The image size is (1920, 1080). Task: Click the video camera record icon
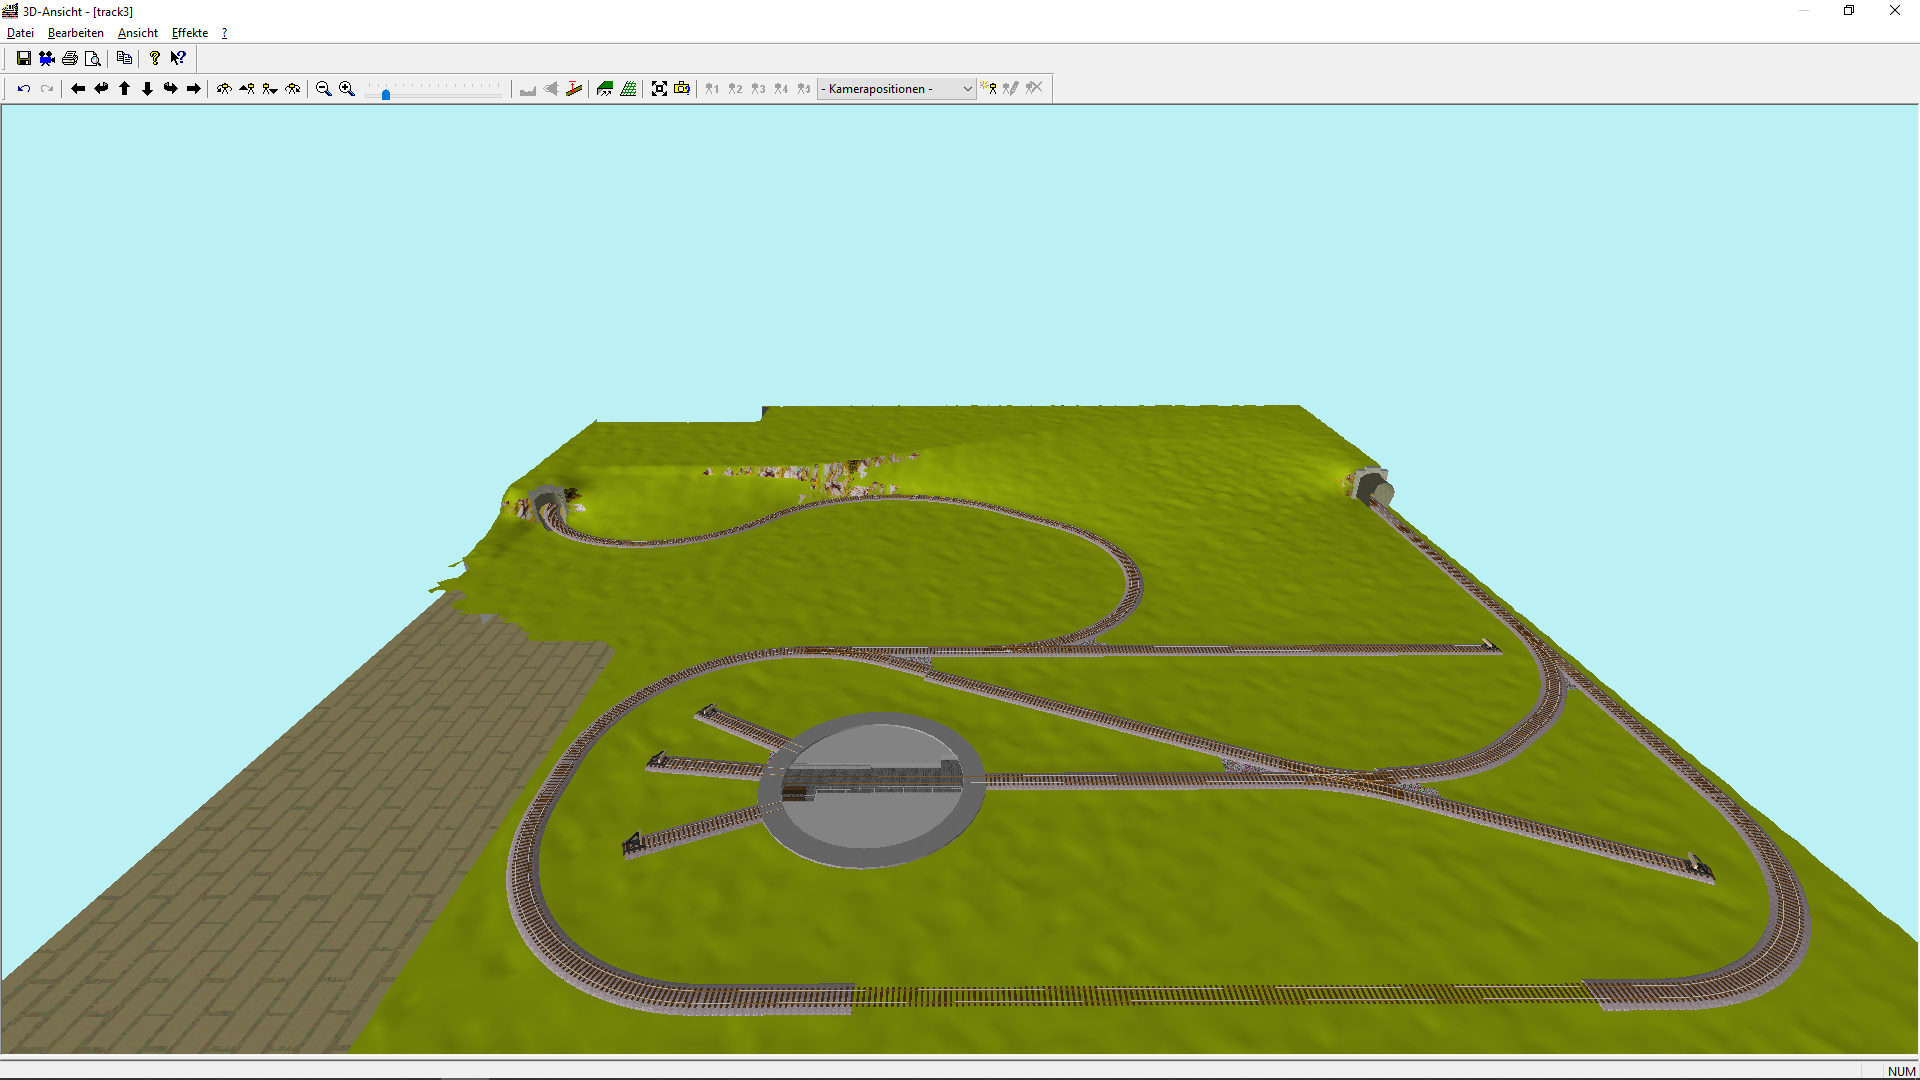(x=47, y=58)
